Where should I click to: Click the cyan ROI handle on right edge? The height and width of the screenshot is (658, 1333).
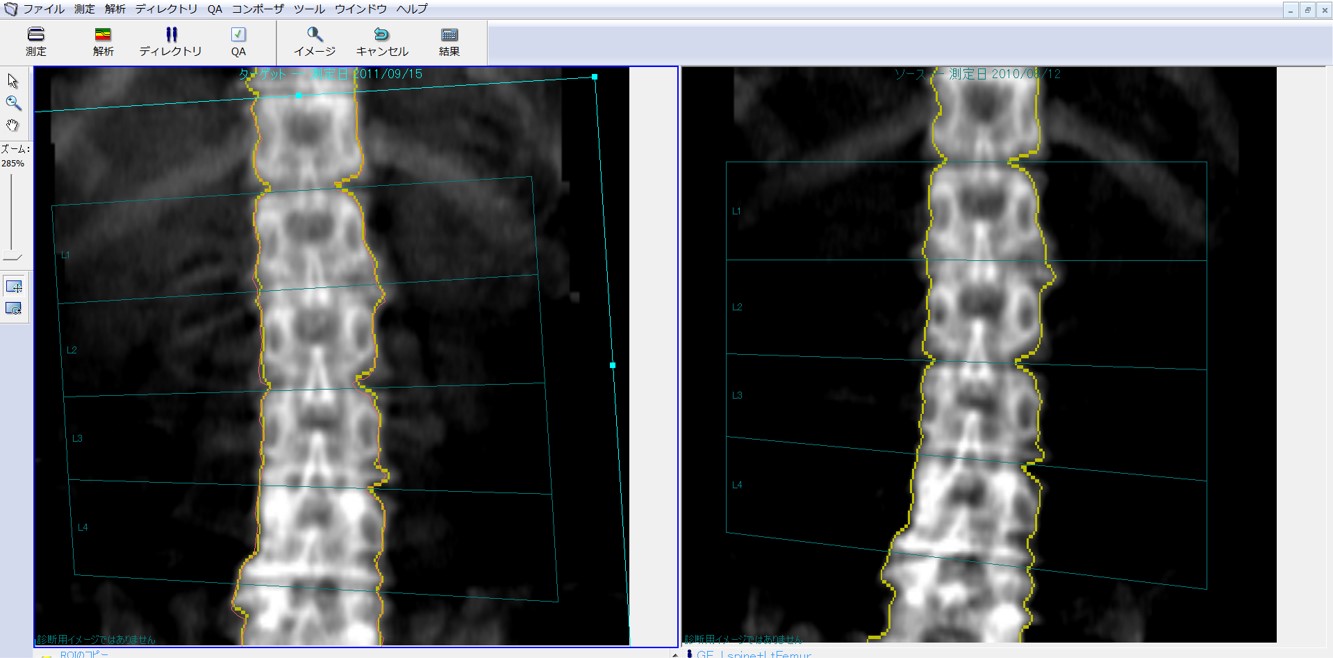613,365
